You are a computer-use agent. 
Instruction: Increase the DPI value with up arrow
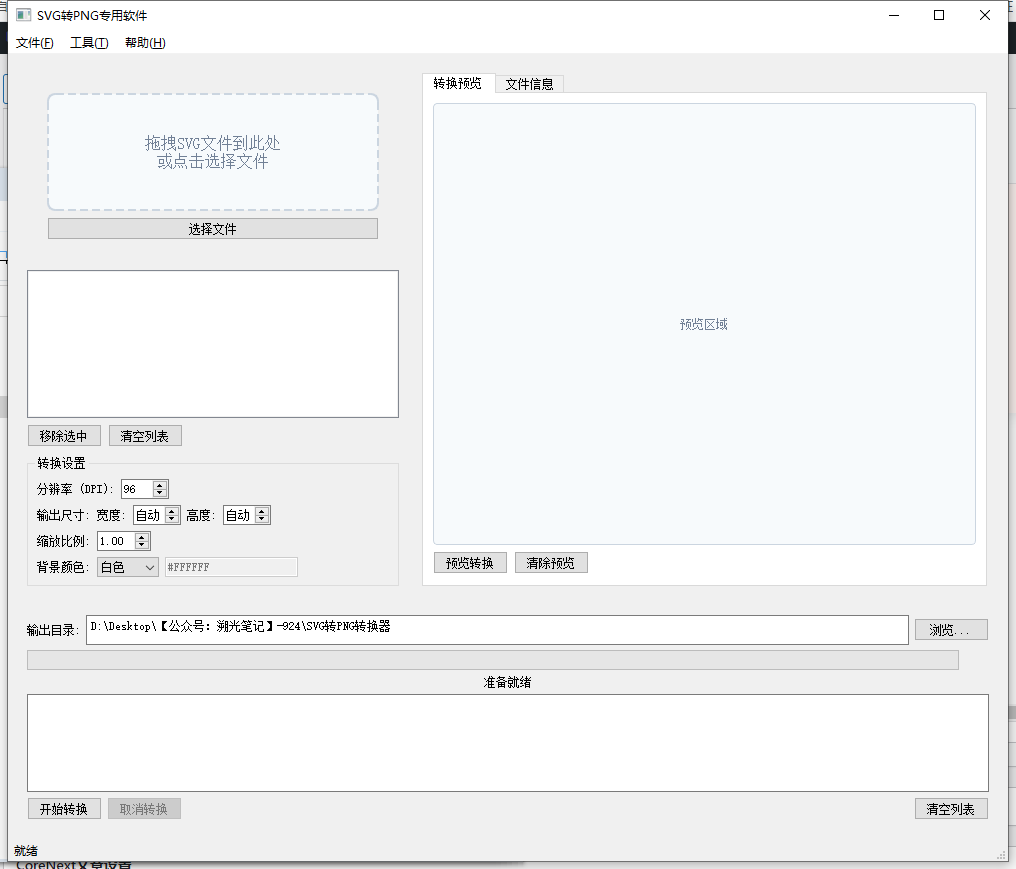pos(160,485)
